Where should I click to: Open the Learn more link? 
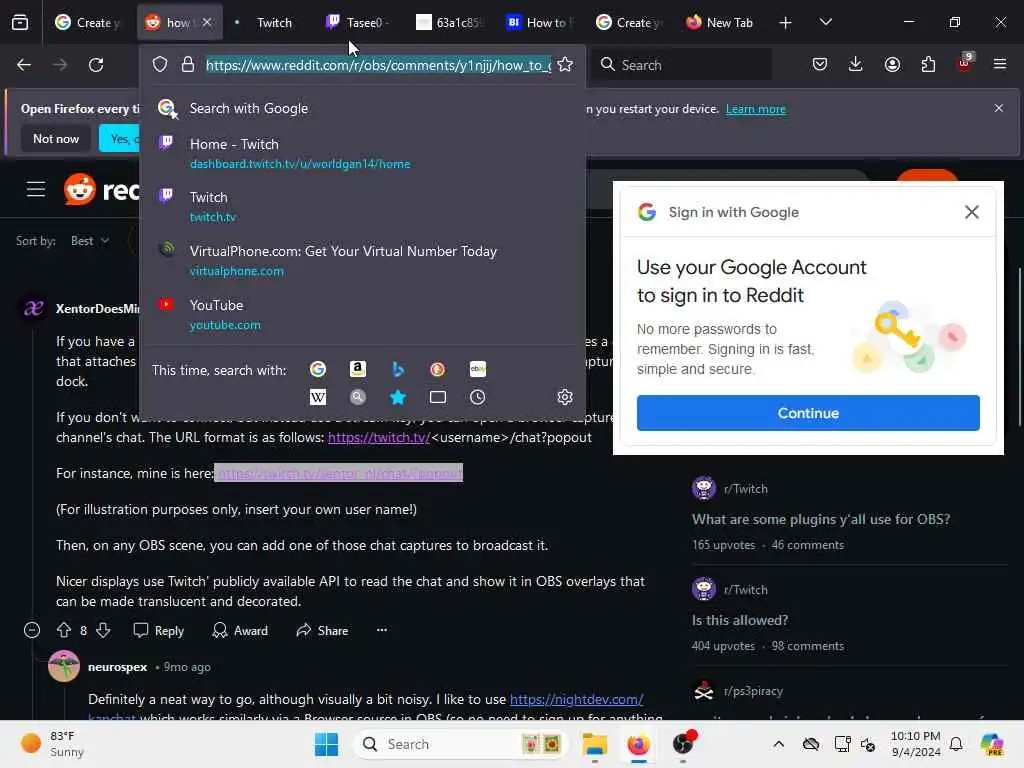tap(756, 109)
